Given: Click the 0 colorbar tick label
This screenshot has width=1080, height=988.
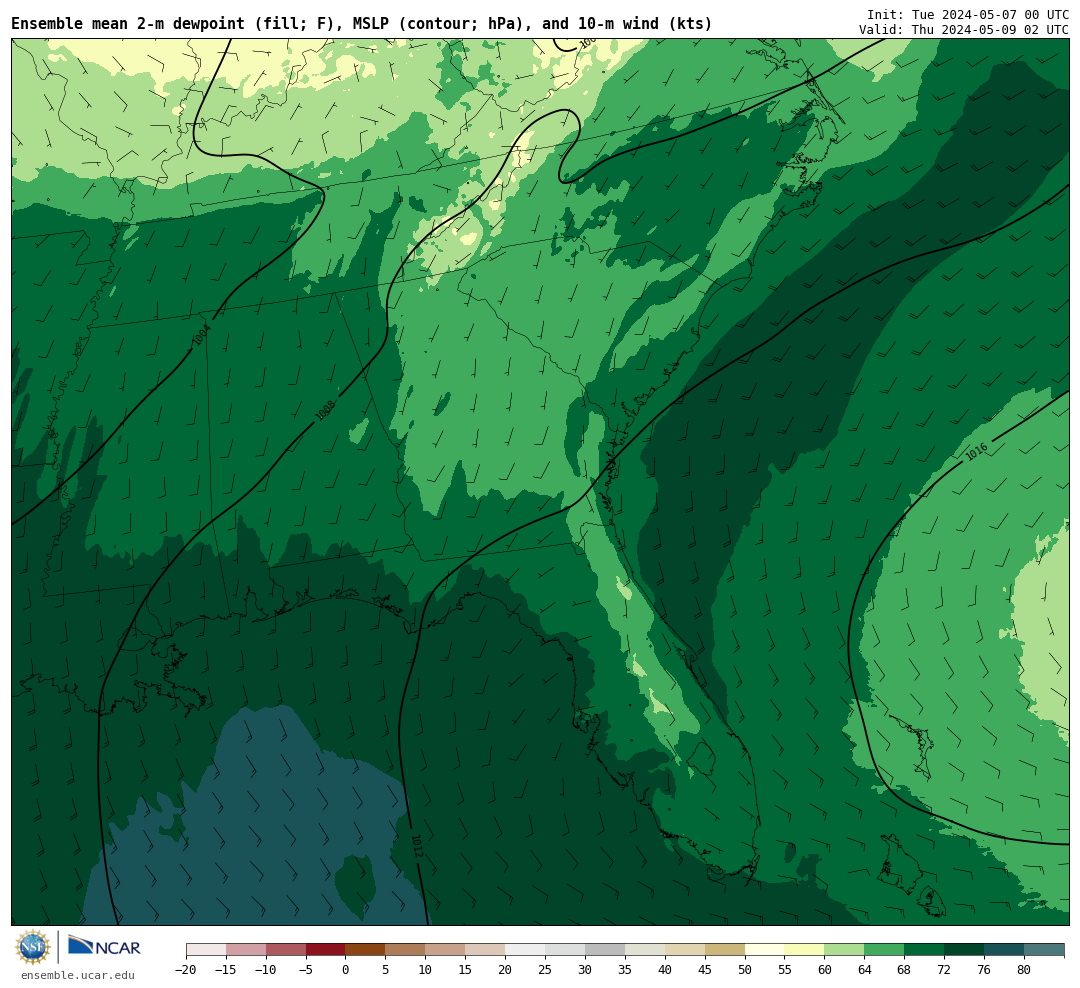Looking at the screenshot, I should coord(346,970).
